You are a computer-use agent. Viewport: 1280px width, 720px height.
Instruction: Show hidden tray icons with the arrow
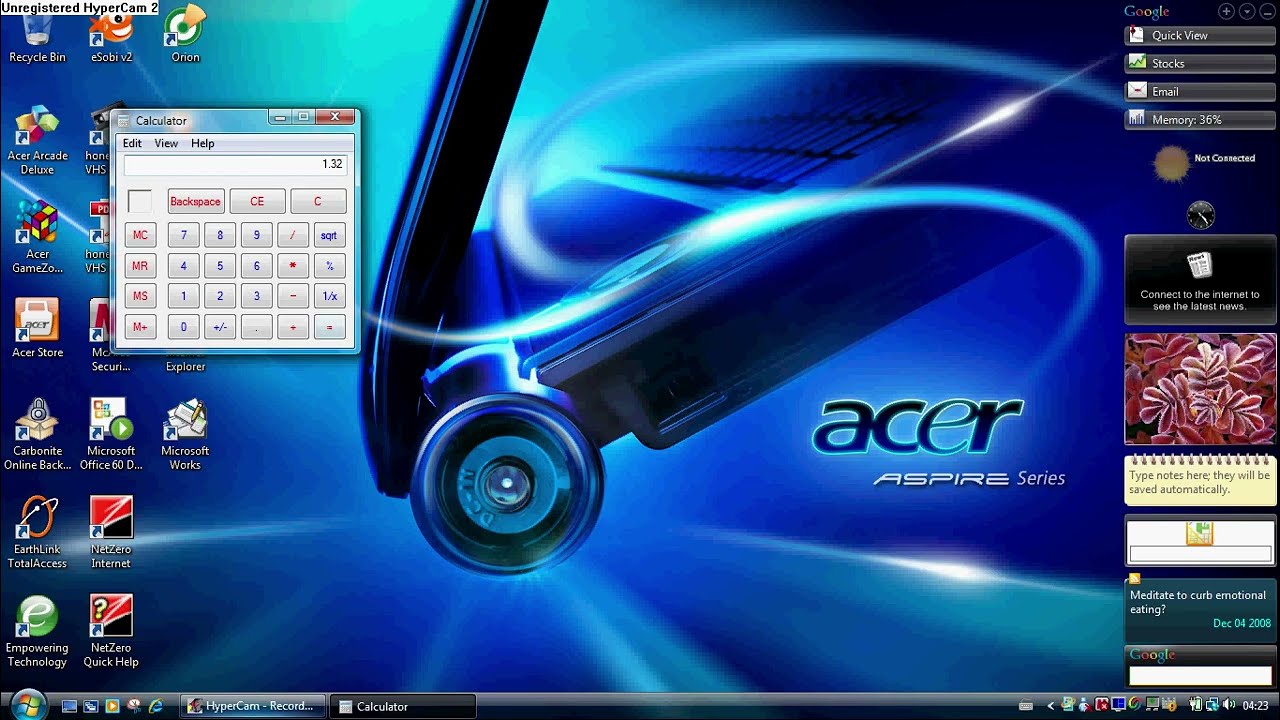(x=1051, y=706)
